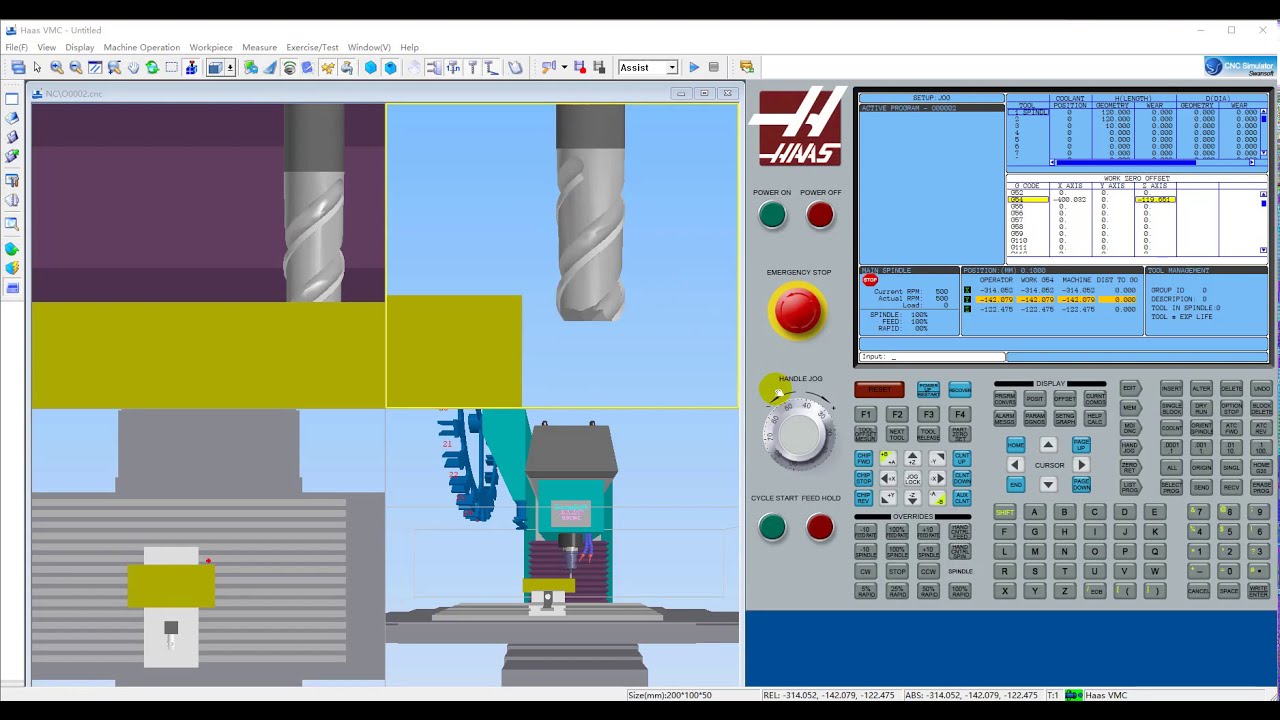The image size is (1280, 720).
Task: Click the RECOVER key
Action: pos(960,389)
